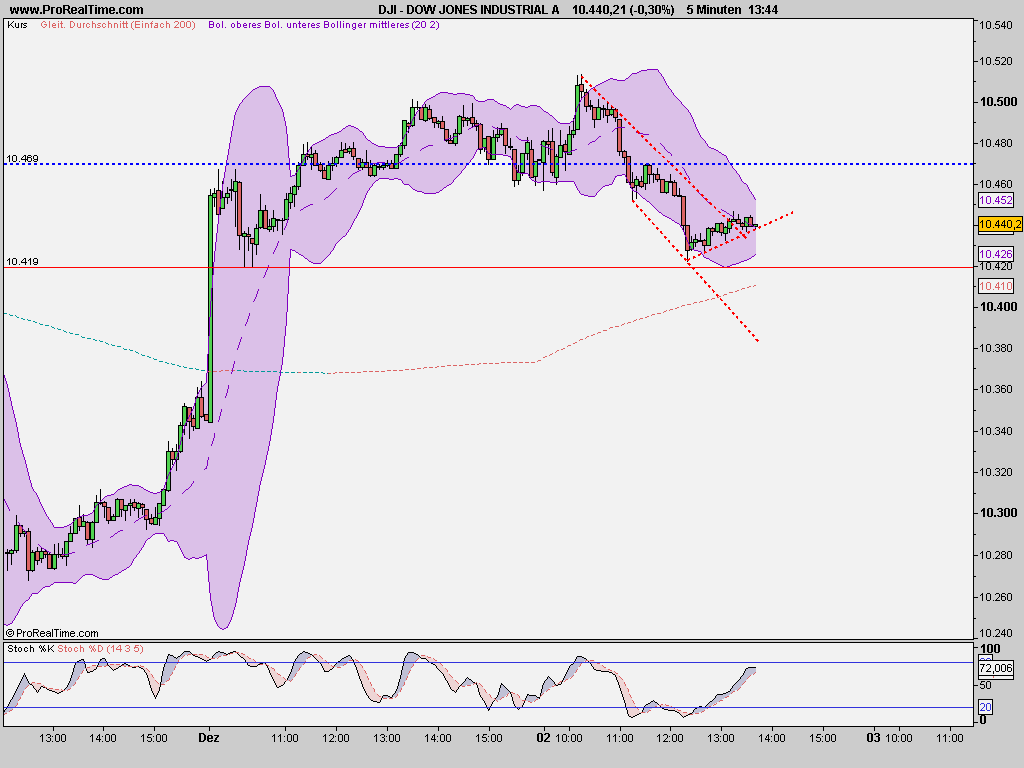Click the stochastic 20 level tag
Viewport: 1024px width, 768px height.
pos(985,707)
